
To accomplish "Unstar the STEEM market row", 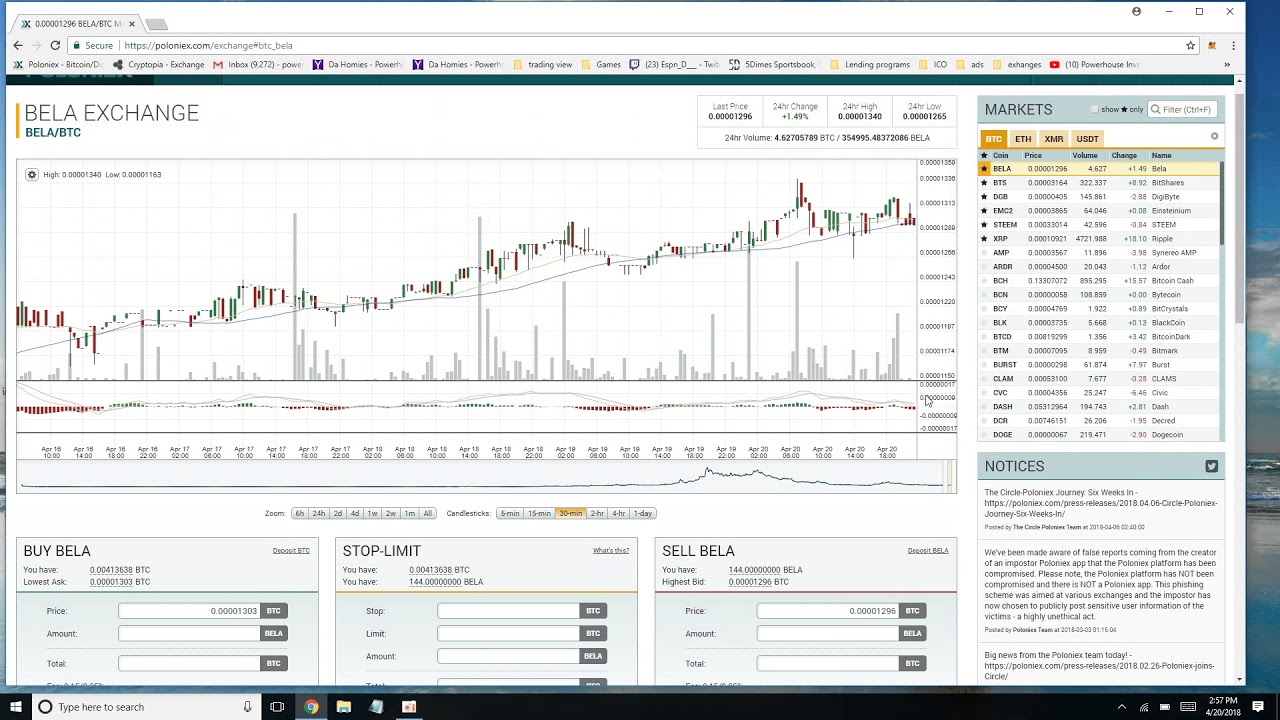I will 984,225.
